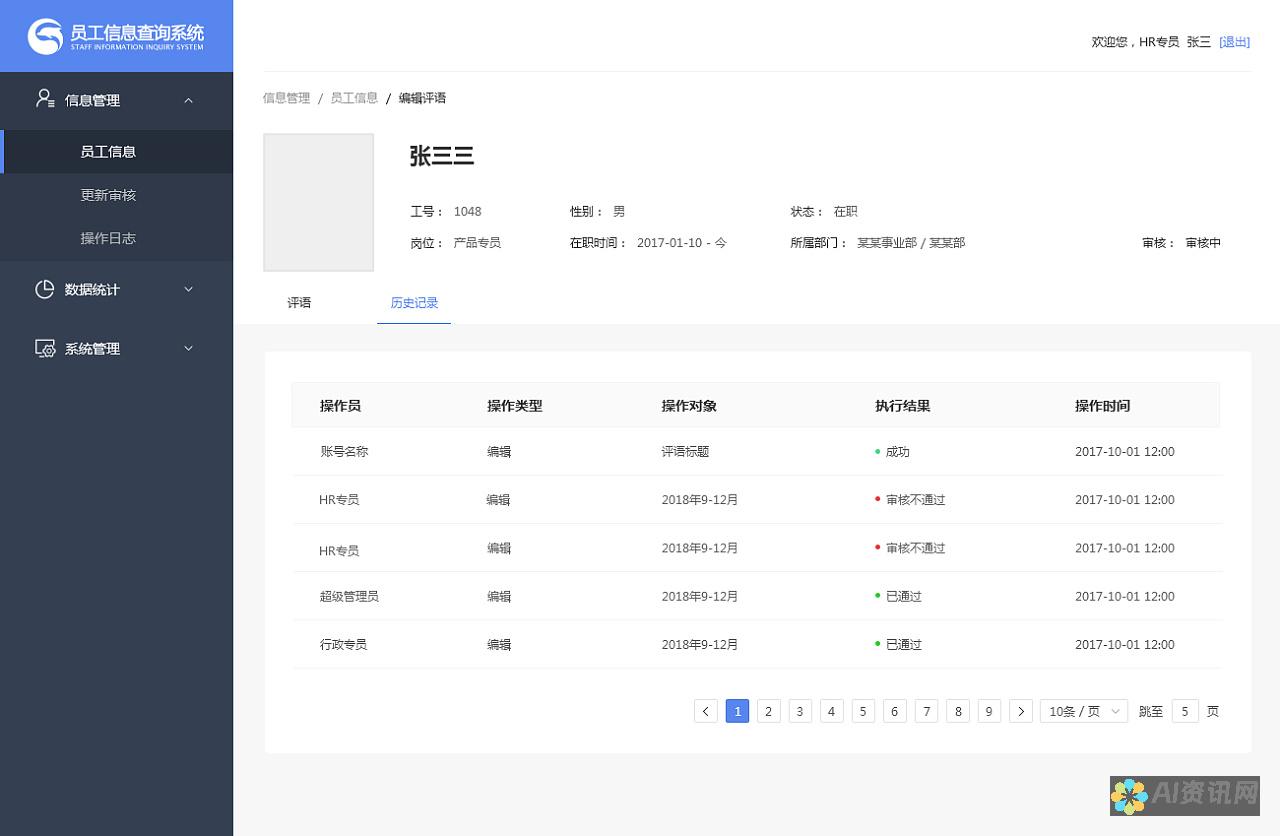
Task: Click 2017-10-01 12:00 in the 行政专员 row
Action: coord(1125,645)
